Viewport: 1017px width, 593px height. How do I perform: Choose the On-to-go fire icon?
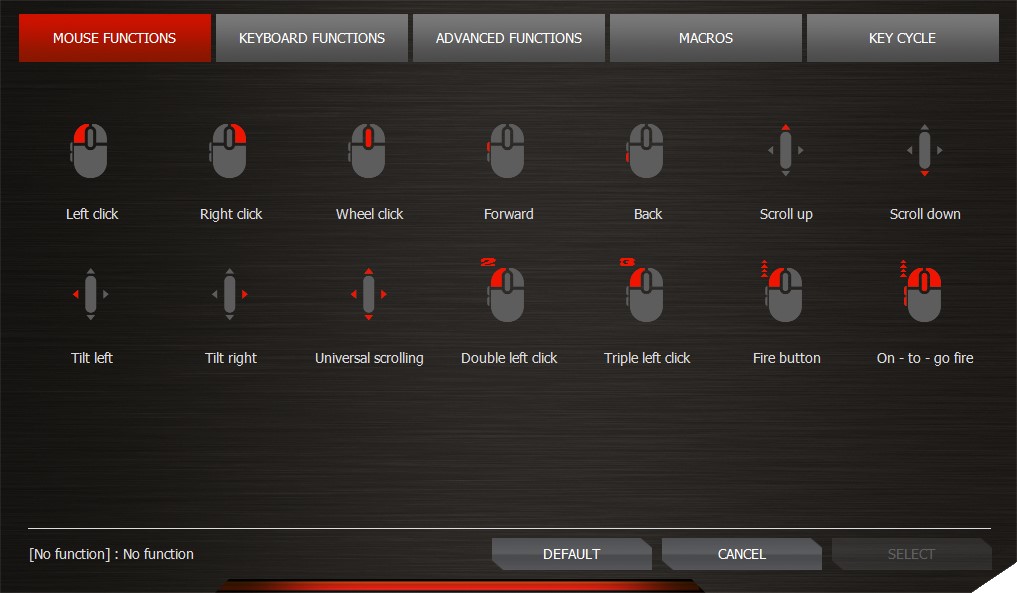tap(925, 293)
